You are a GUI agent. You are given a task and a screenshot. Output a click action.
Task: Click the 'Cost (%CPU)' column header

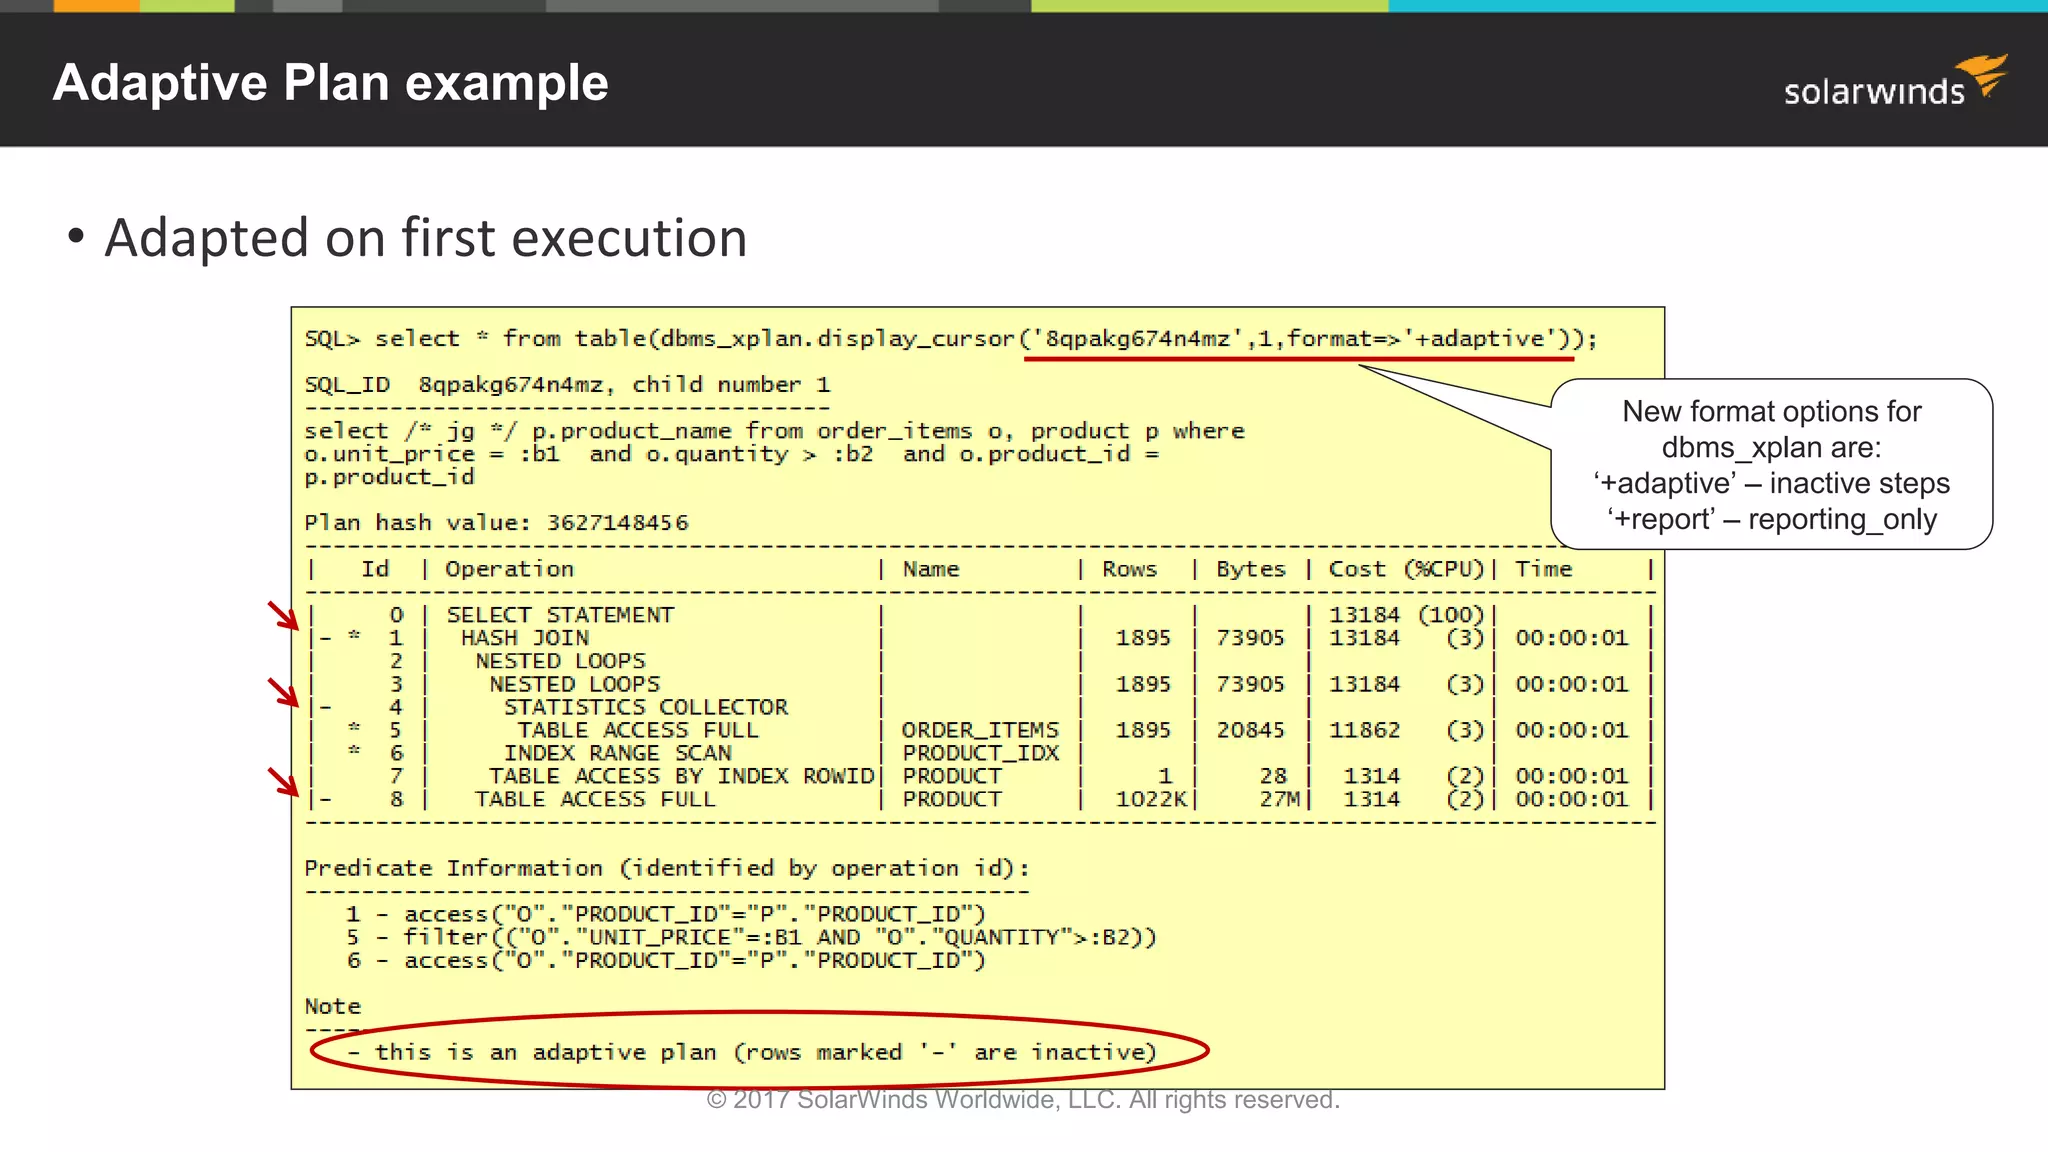[1406, 569]
